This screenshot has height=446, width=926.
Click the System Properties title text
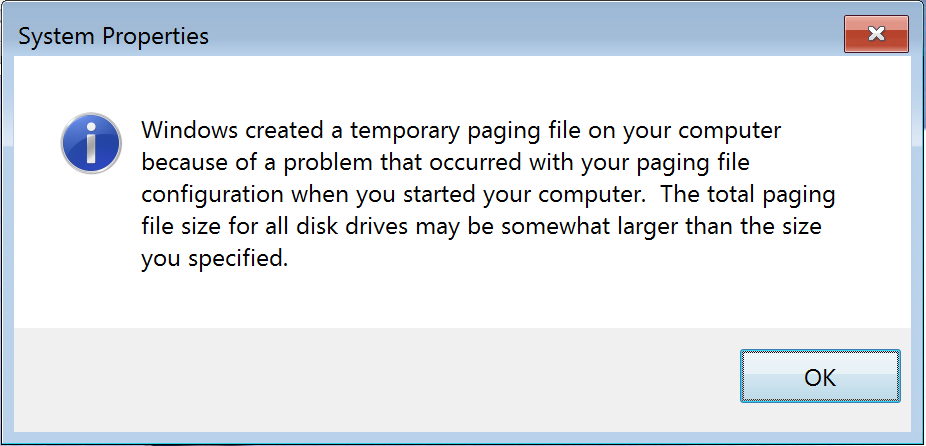(113, 37)
